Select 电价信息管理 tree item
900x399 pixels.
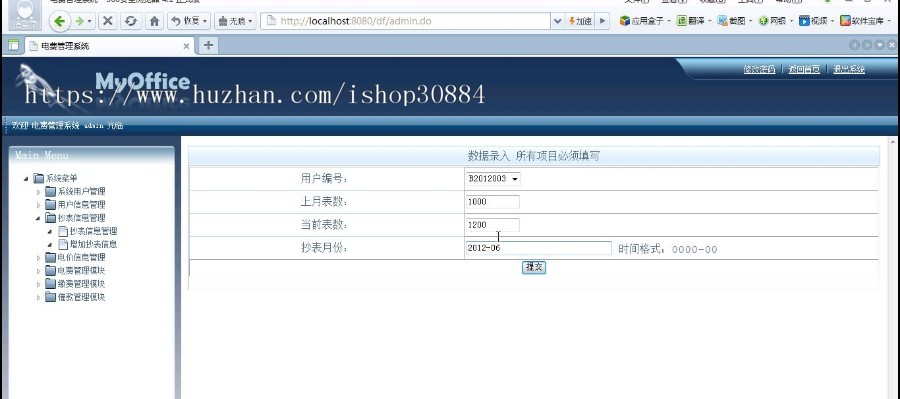(82, 257)
